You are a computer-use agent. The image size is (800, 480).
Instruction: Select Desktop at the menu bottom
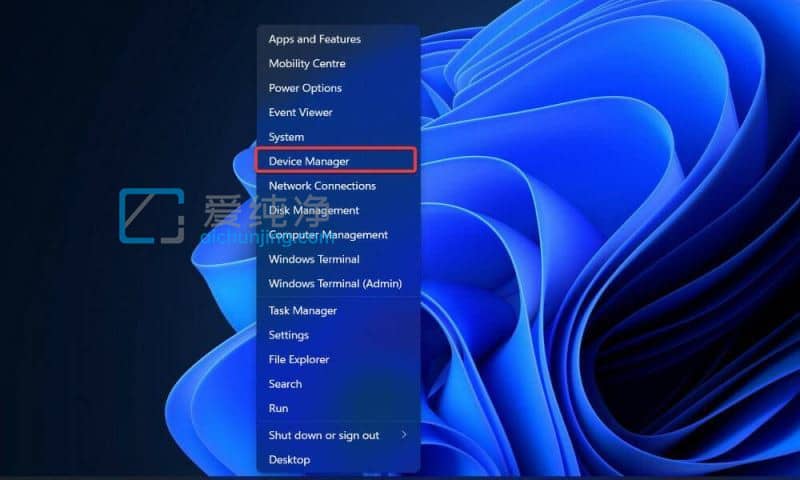tap(289, 460)
